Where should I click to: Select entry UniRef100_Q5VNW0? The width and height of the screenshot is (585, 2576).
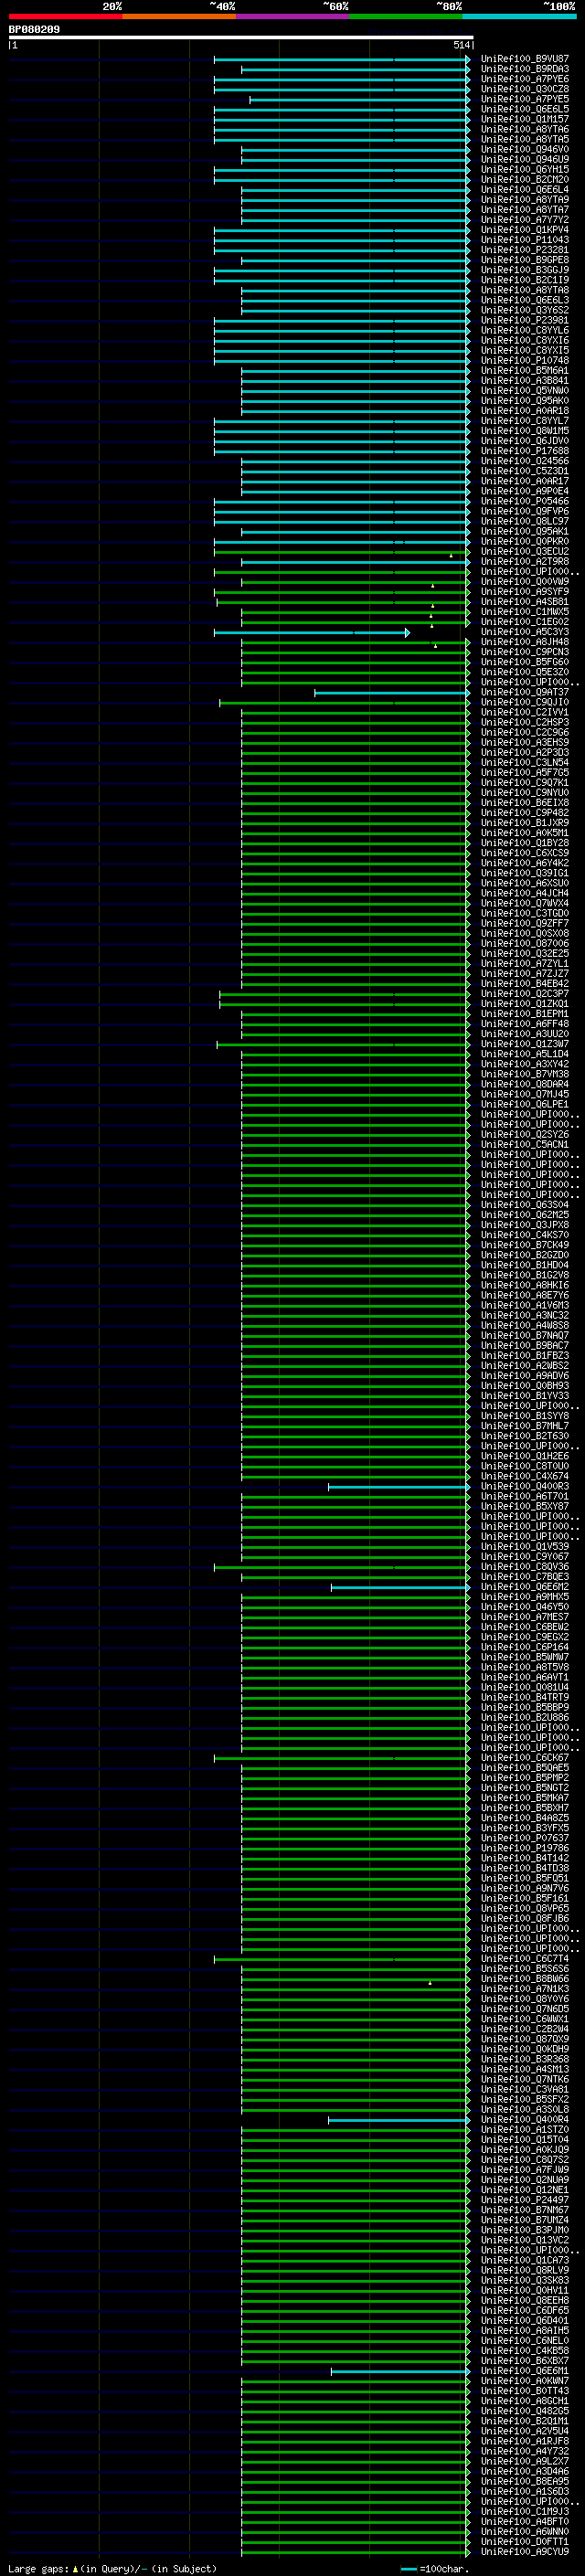(x=525, y=391)
